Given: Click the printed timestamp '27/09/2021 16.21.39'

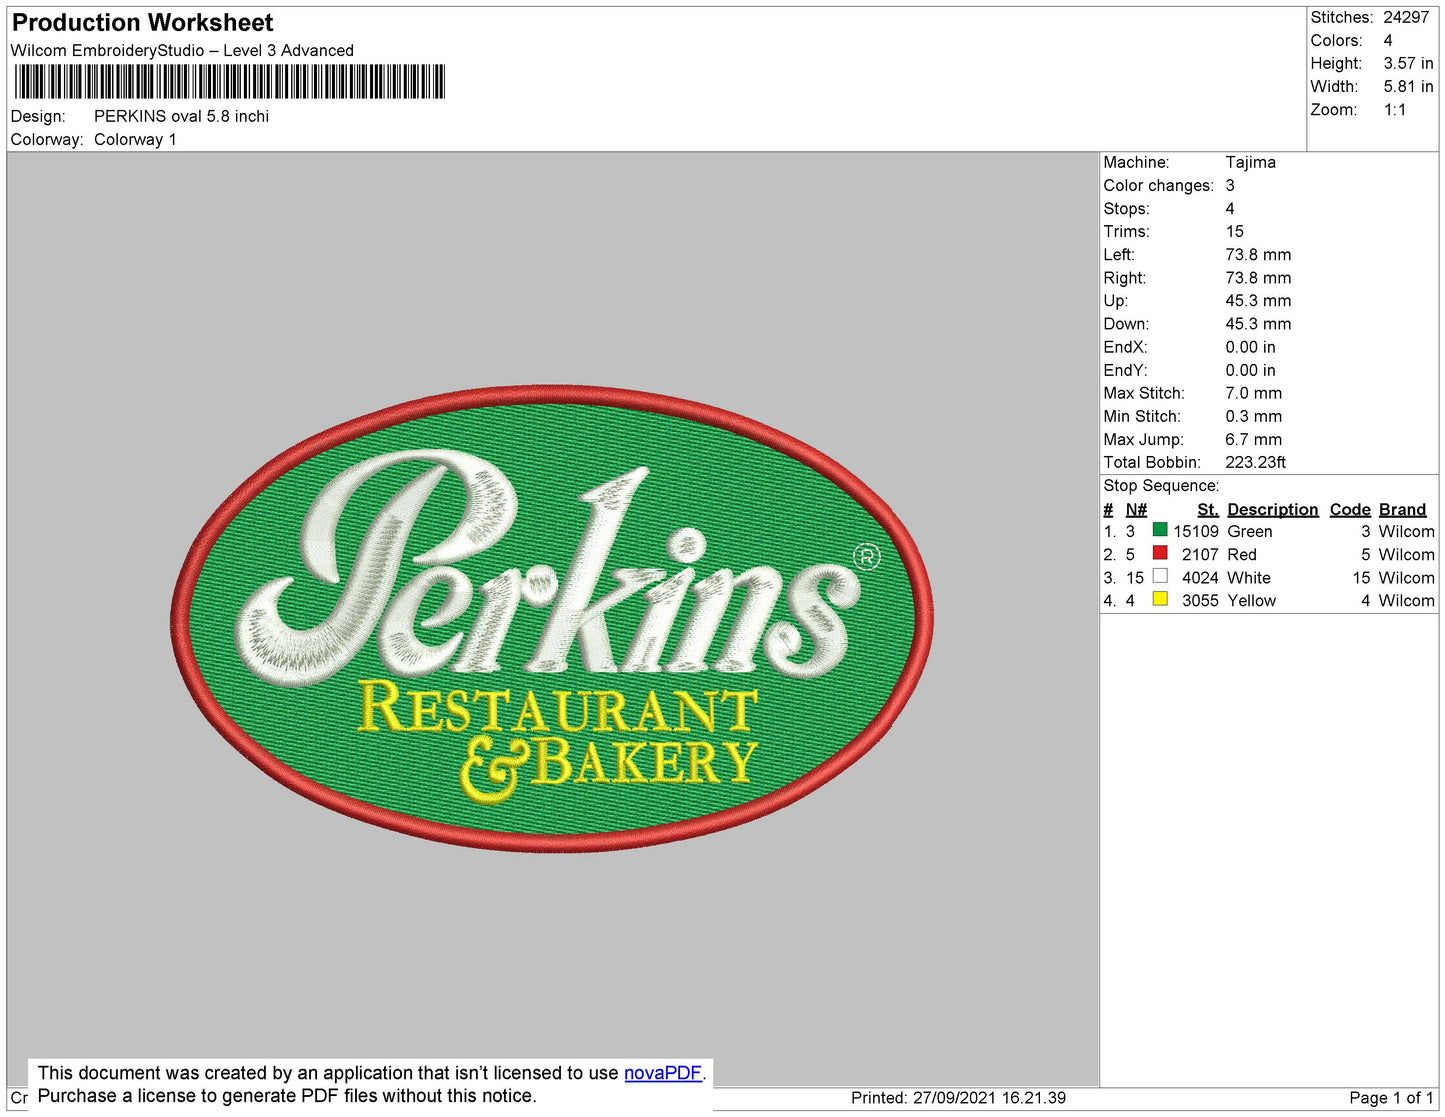Looking at the screenshot, I should coord(989,1098).
